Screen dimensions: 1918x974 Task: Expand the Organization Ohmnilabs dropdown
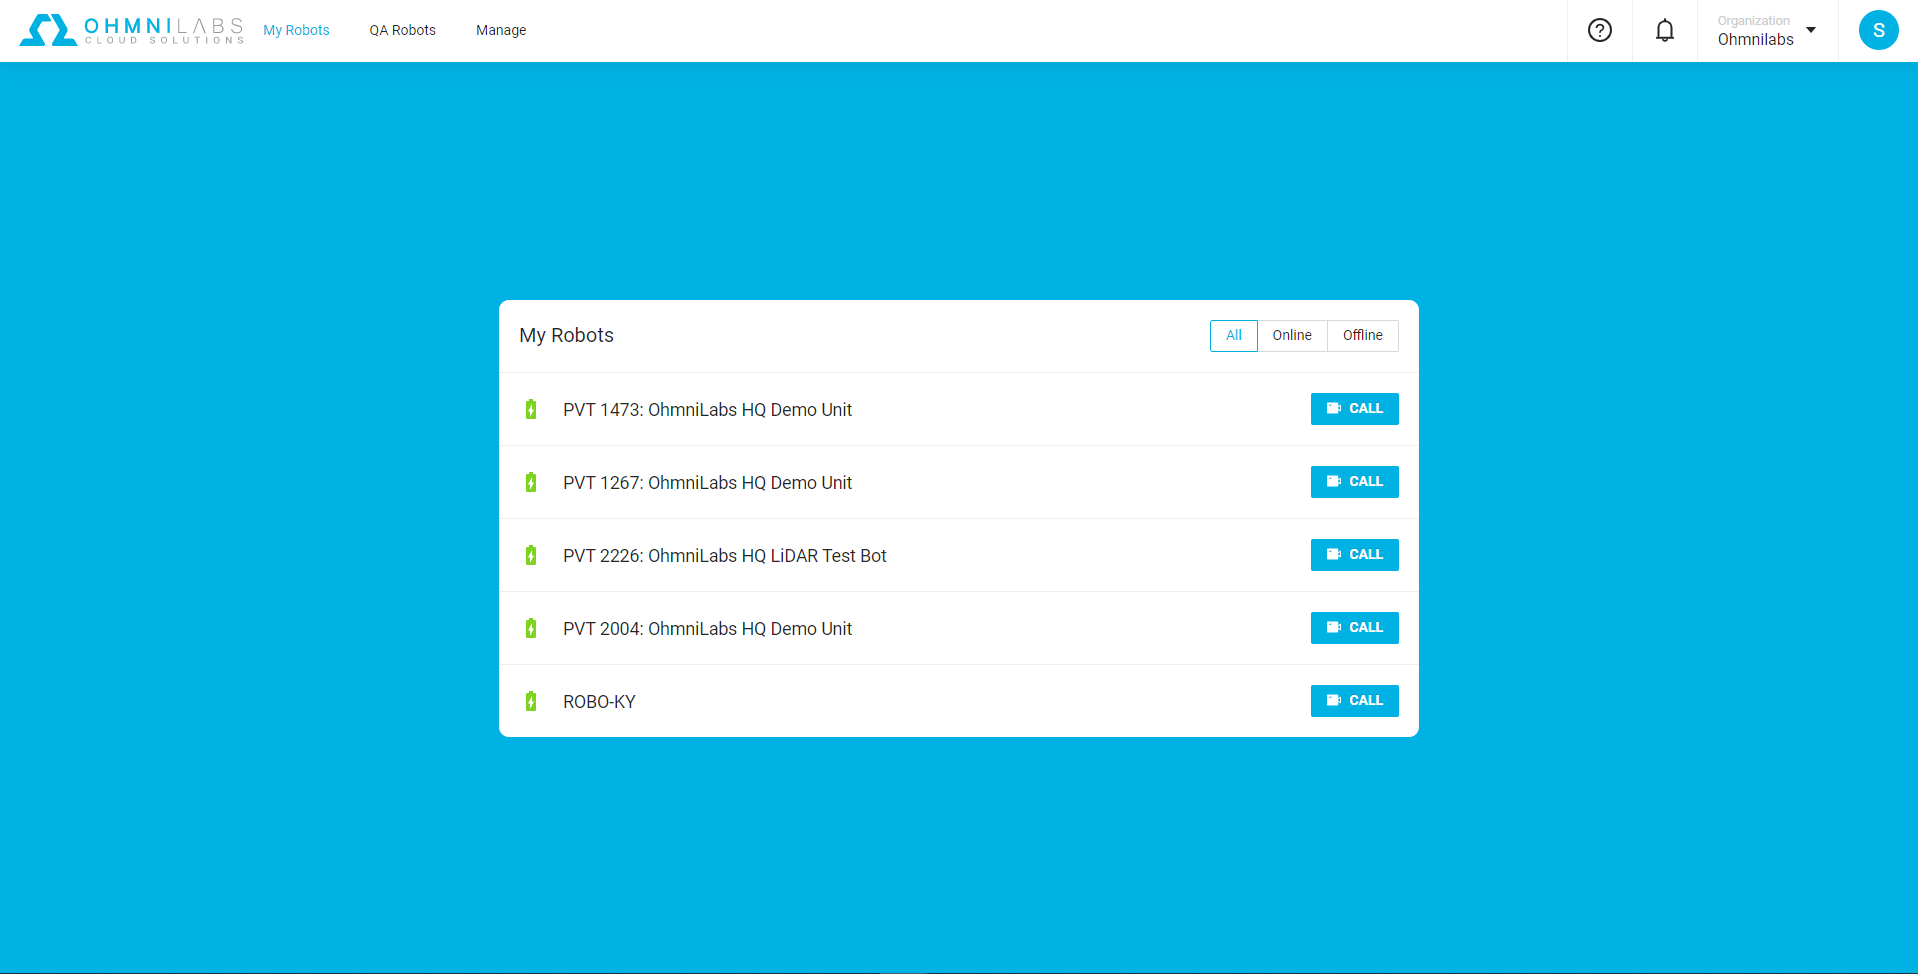[x=1766, y=31]
